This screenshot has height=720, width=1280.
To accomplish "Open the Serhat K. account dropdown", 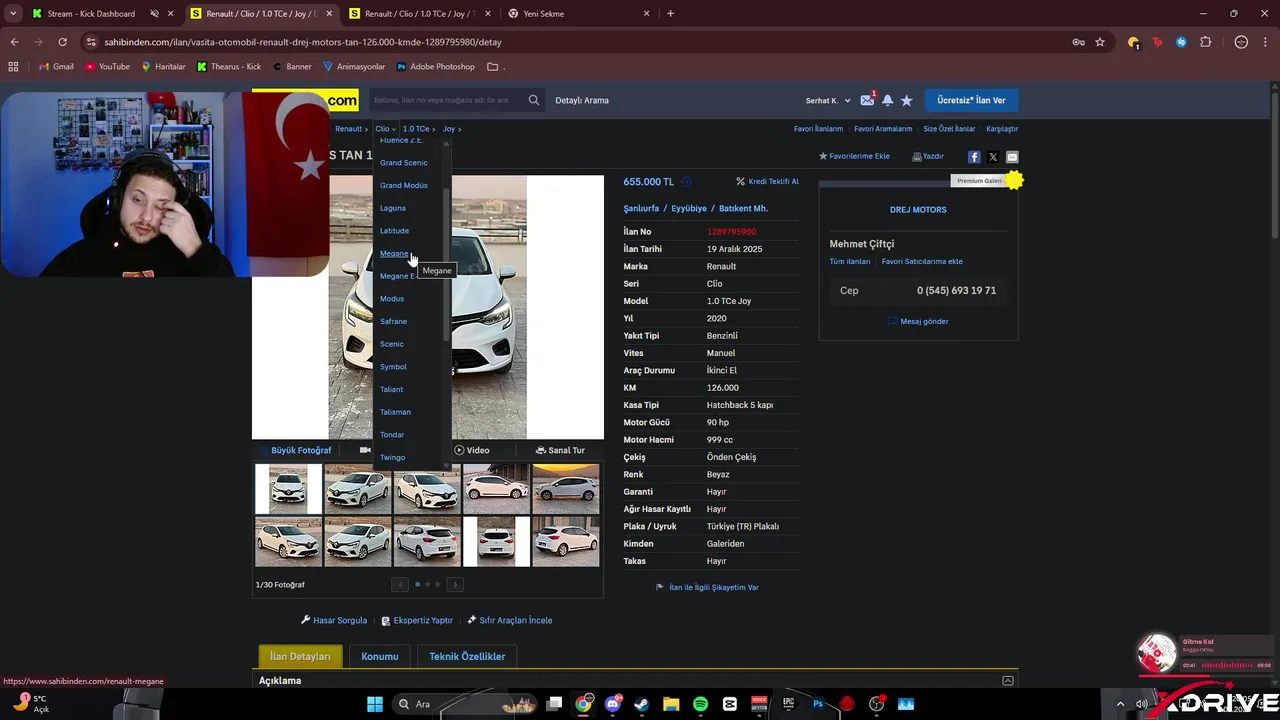I will 828,100.
